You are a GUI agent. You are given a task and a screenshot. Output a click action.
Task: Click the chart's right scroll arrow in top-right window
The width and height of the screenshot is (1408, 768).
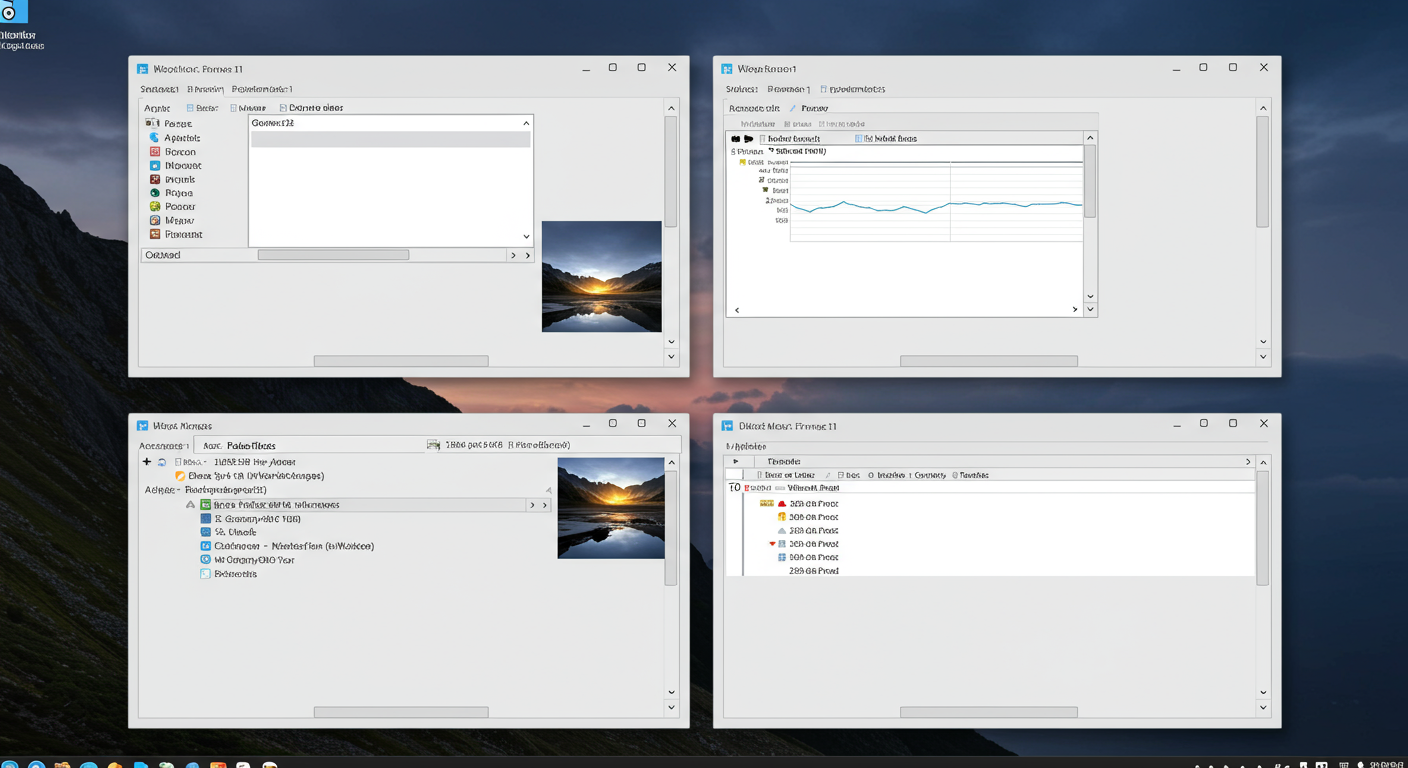(x=1075, y=310)
